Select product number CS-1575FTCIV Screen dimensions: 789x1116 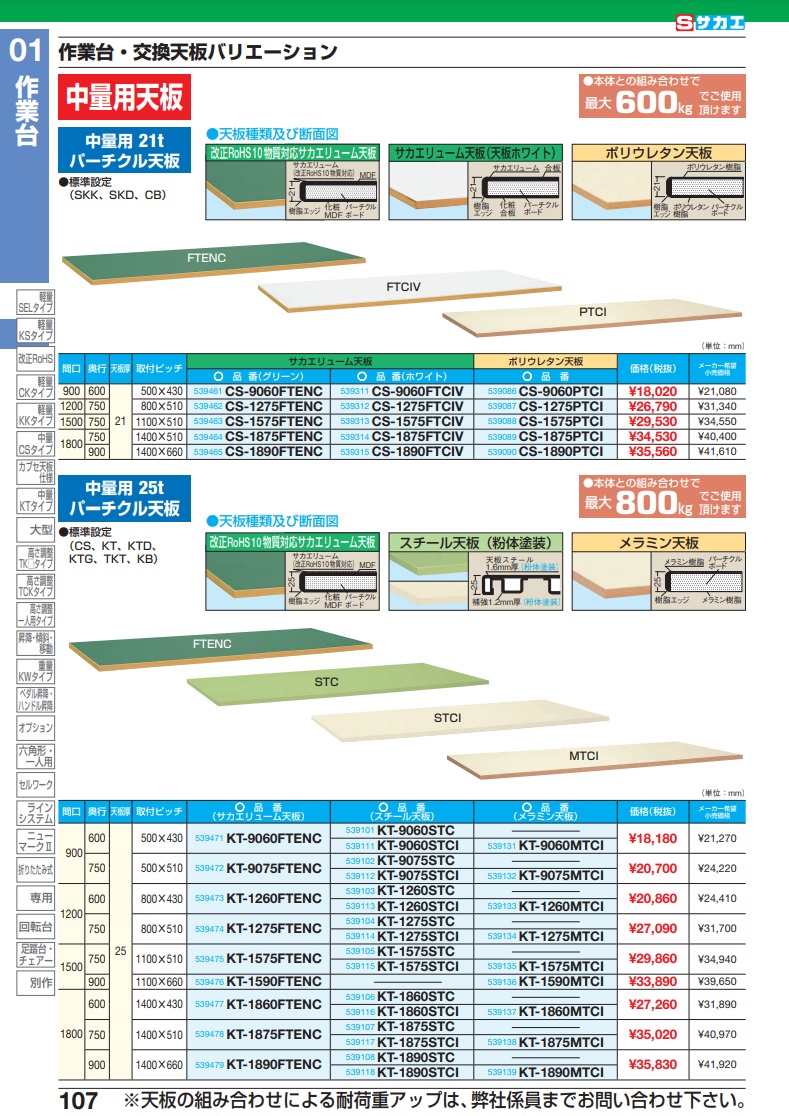[418, 421]
